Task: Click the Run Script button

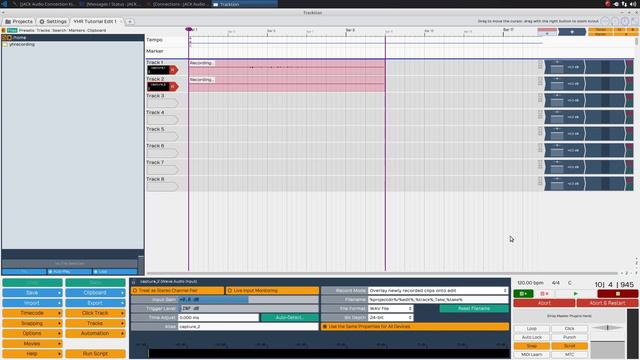Action: 95,354
